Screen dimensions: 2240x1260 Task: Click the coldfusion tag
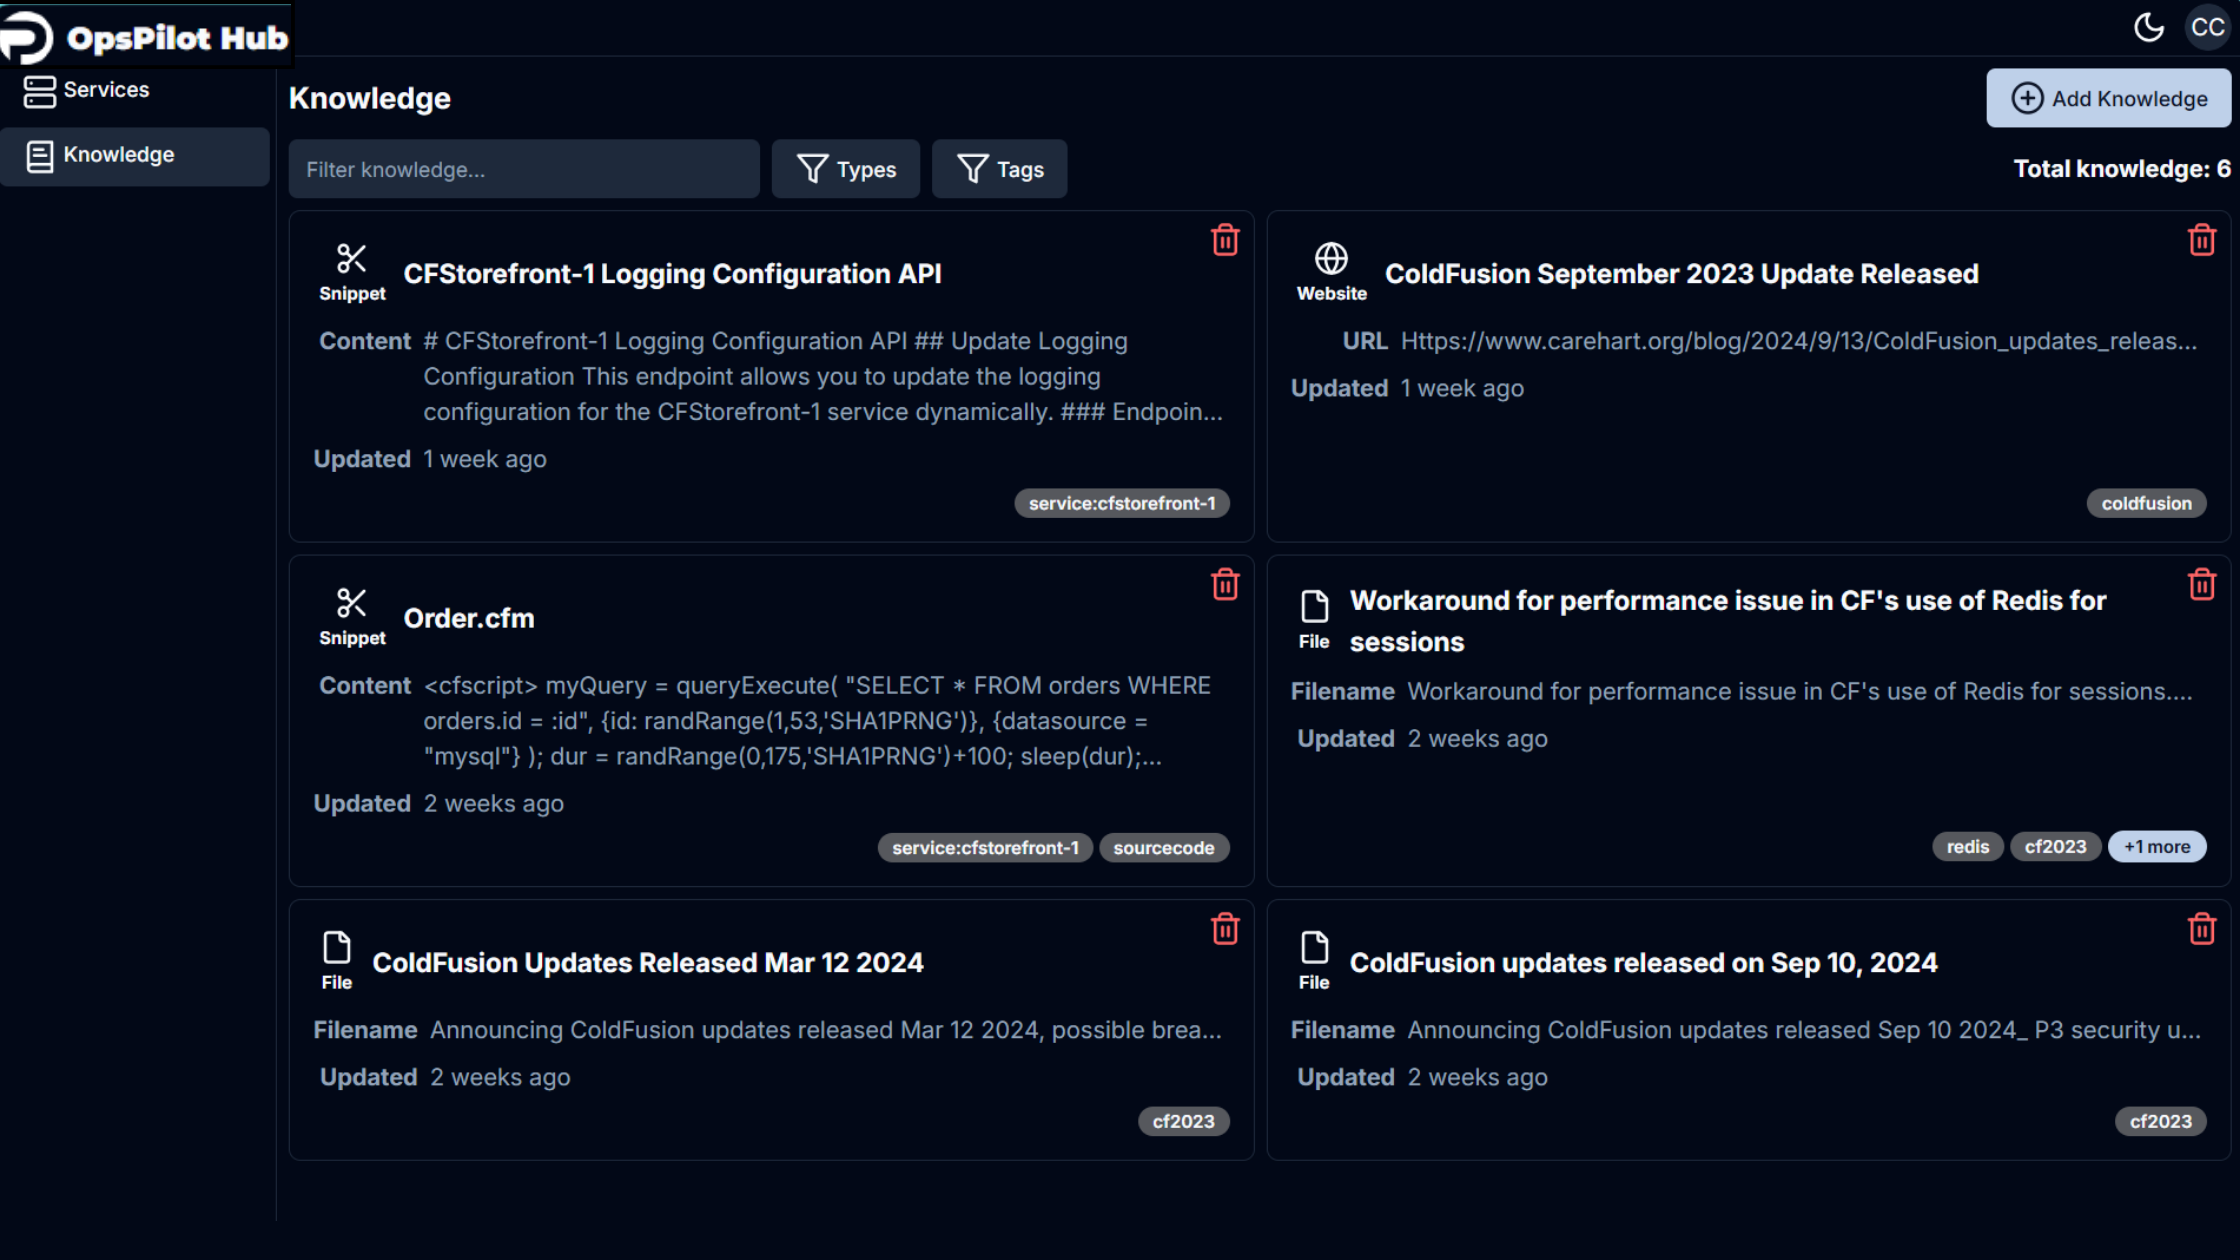(x=2146, y=503)
